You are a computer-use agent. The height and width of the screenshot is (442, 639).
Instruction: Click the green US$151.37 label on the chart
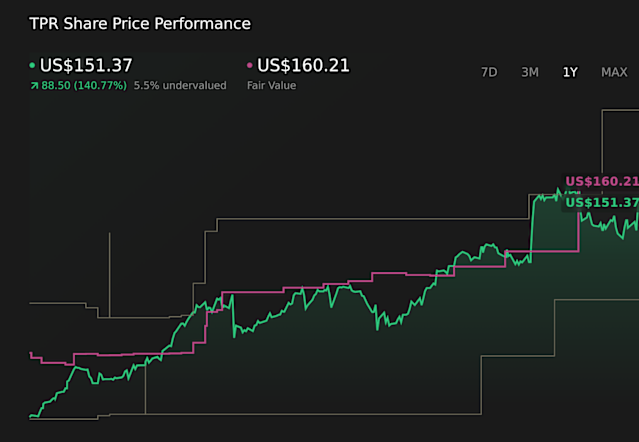coord(601,203)
